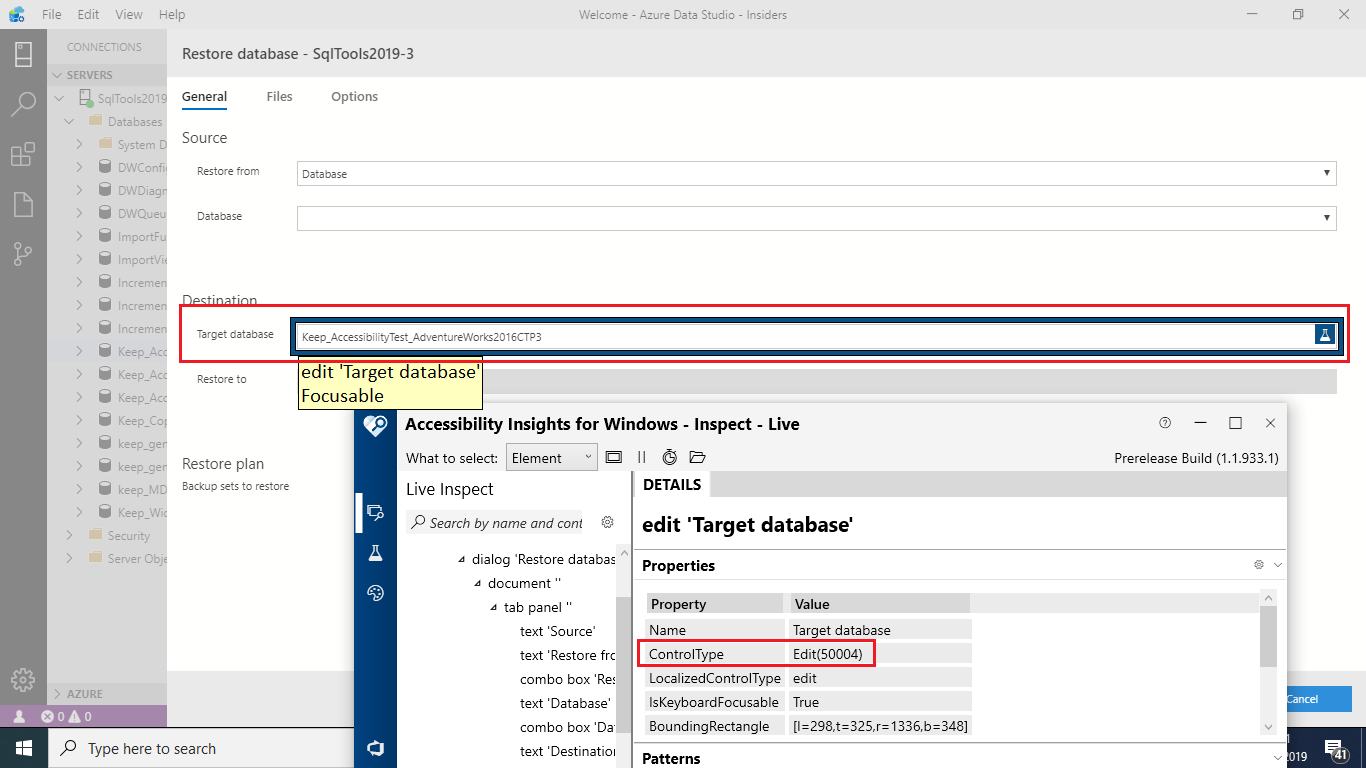Open a saved file using the folder icon
1366x768 pixels.
(x=697, y=457)
